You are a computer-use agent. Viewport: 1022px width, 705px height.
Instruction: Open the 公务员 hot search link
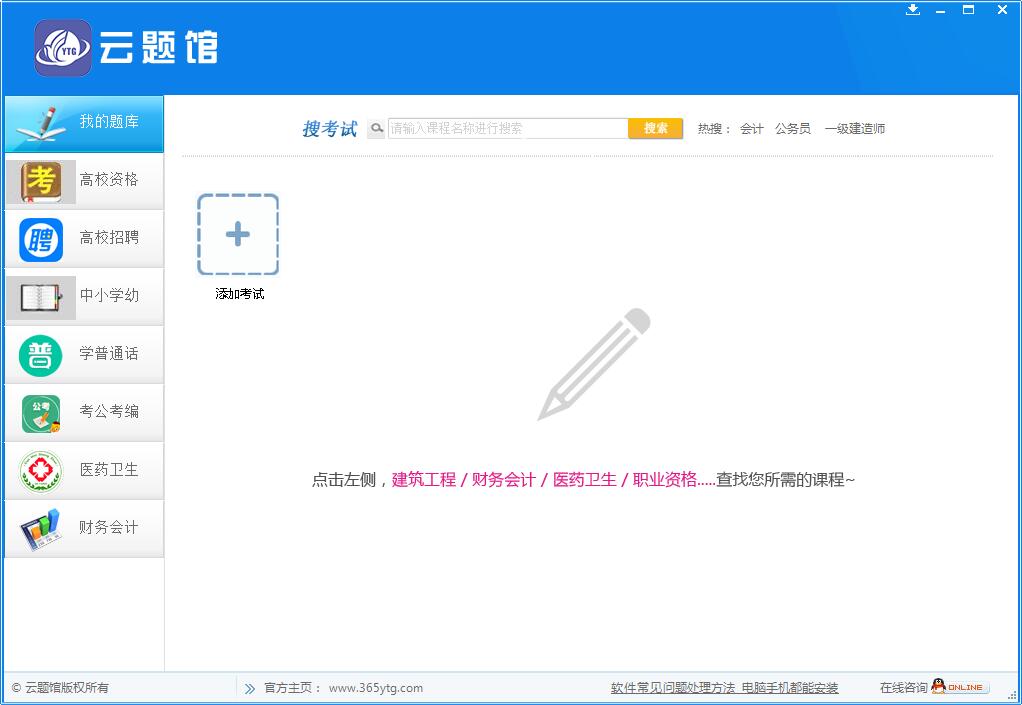(x=793, y=128)
